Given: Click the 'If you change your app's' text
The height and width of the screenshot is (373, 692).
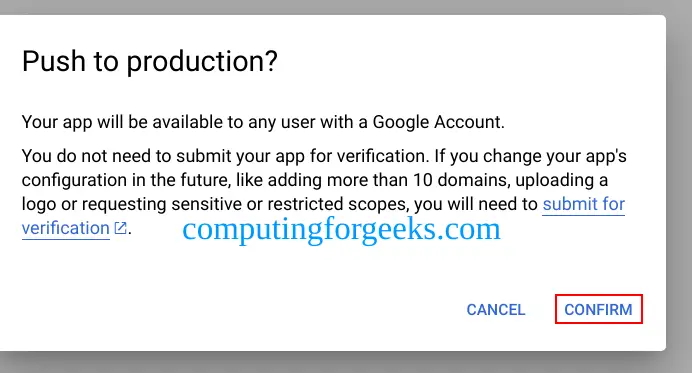Looking at the screenshot, I should [530, 156].
